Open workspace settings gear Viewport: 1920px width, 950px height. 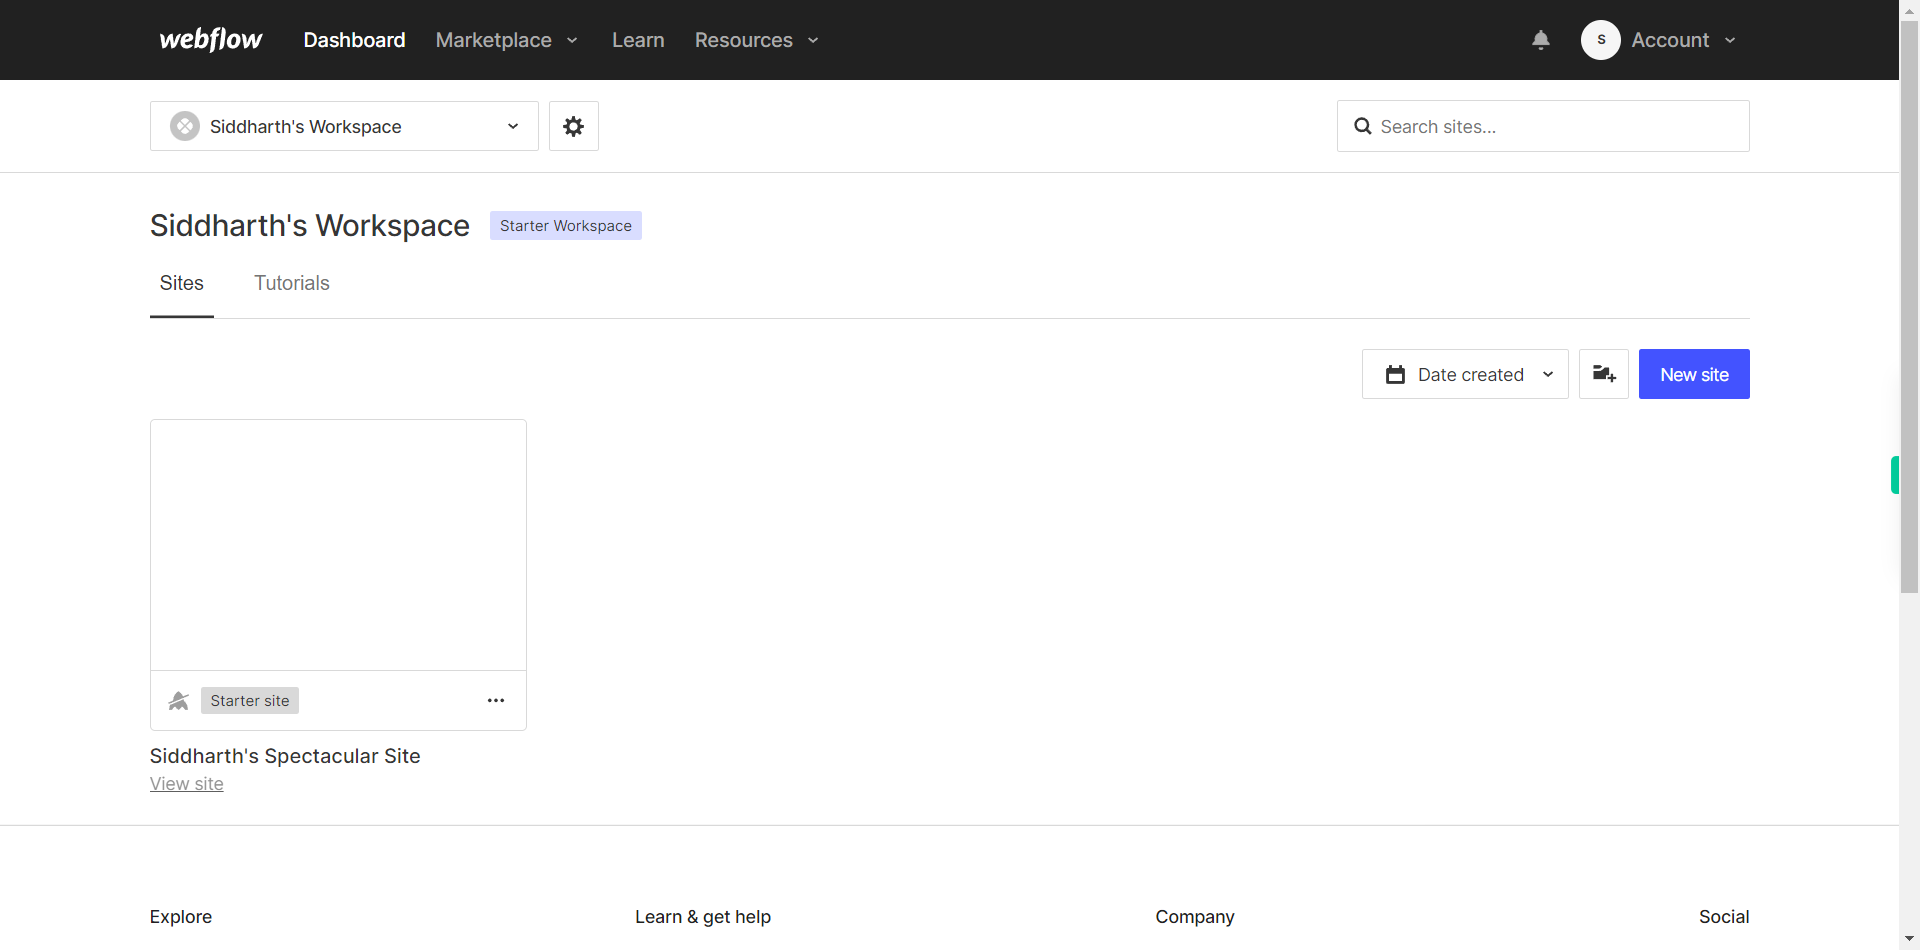point(573,126)
